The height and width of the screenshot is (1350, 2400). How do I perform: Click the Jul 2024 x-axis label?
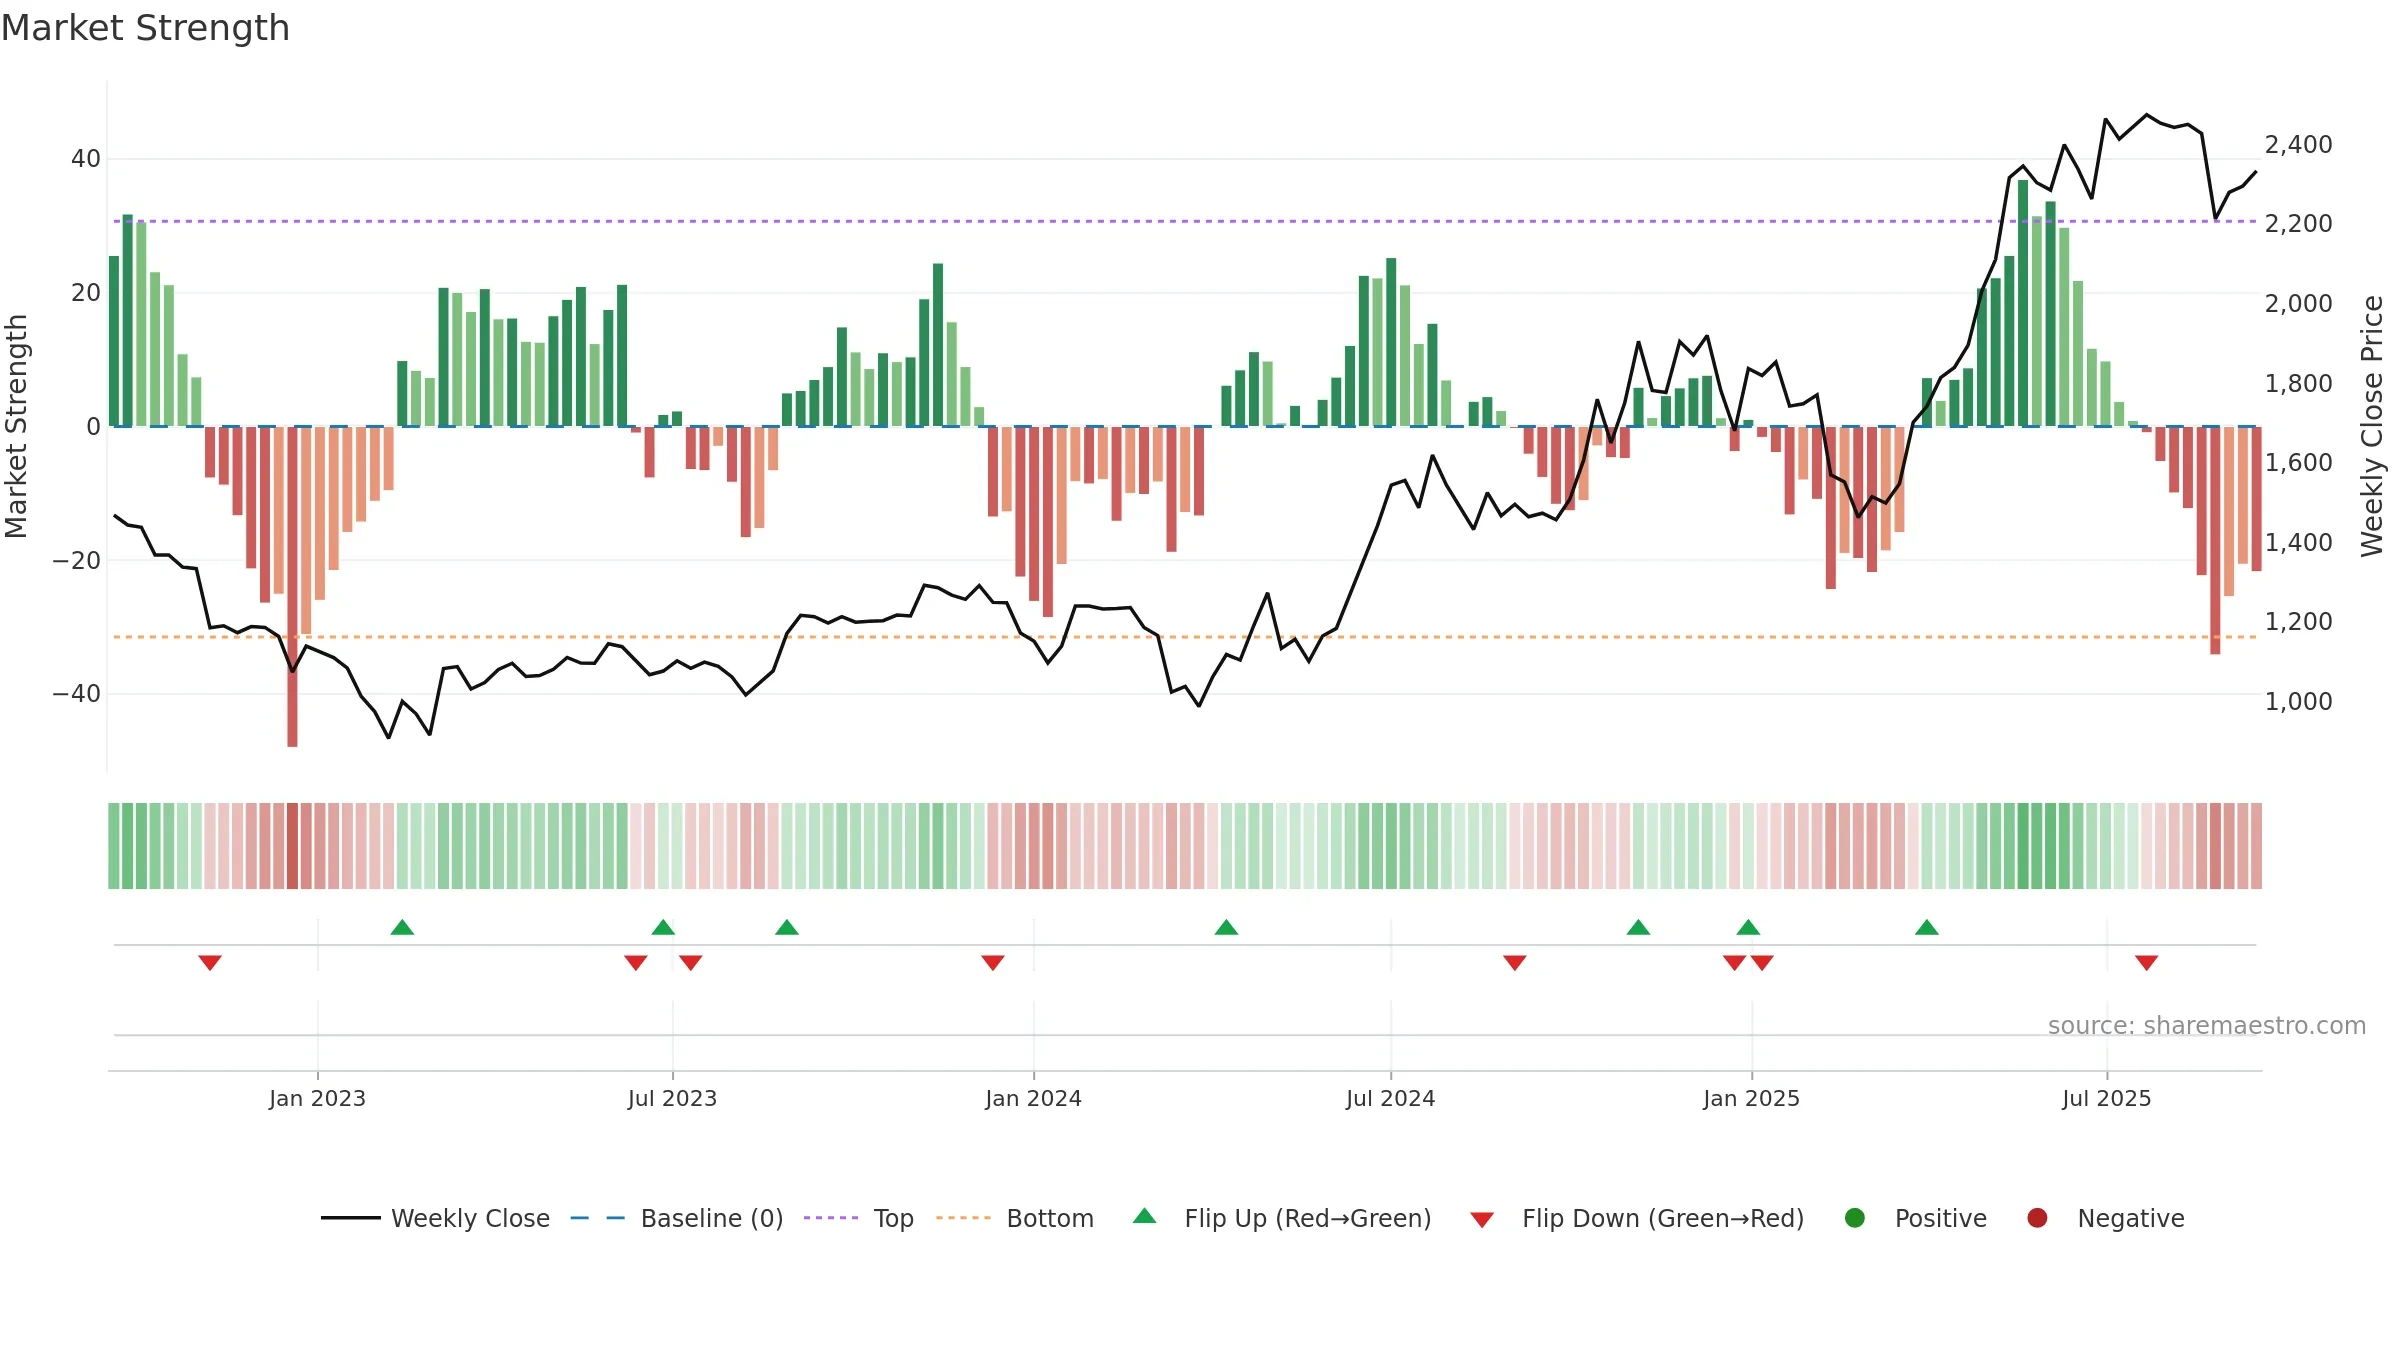click(1390, 1098)
